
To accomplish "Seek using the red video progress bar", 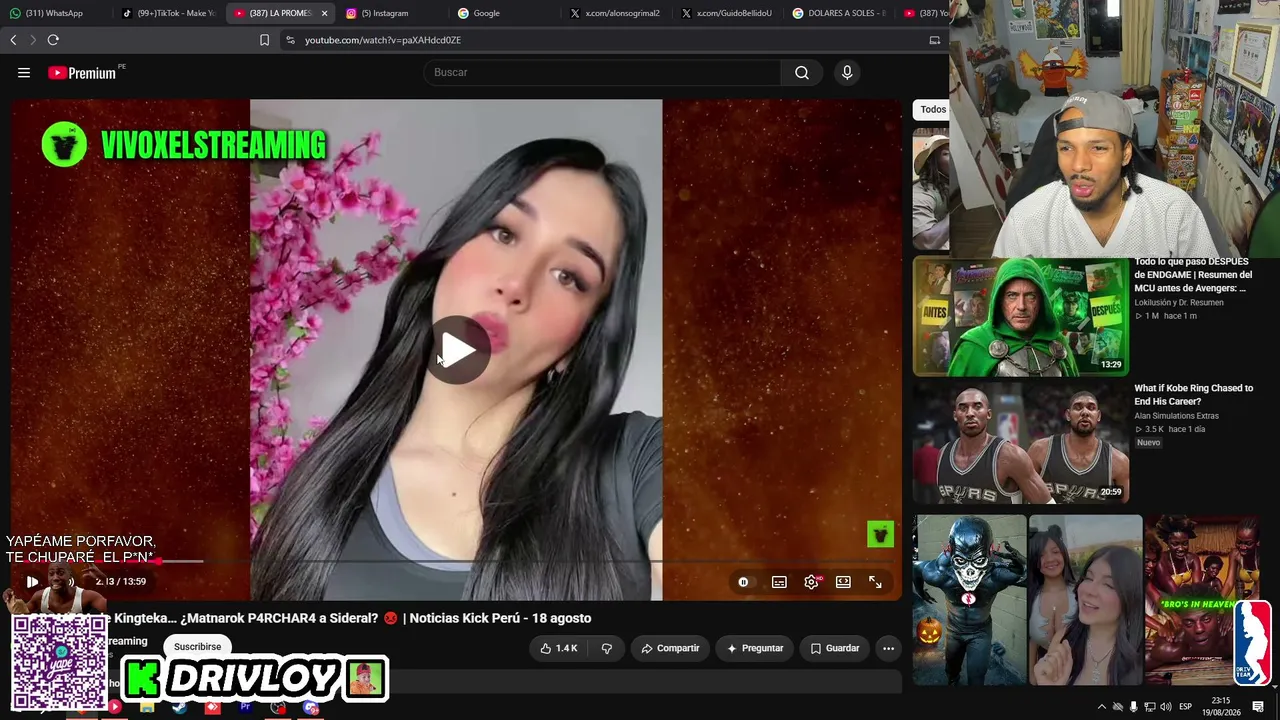I will click(x=455, y=561).
